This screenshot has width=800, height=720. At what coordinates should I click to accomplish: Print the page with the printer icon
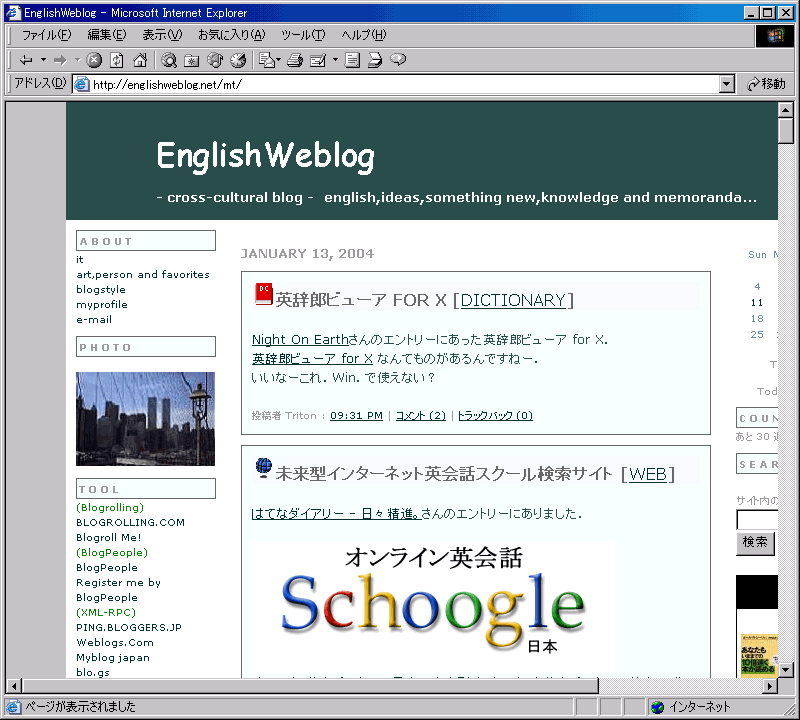(295, 60)
